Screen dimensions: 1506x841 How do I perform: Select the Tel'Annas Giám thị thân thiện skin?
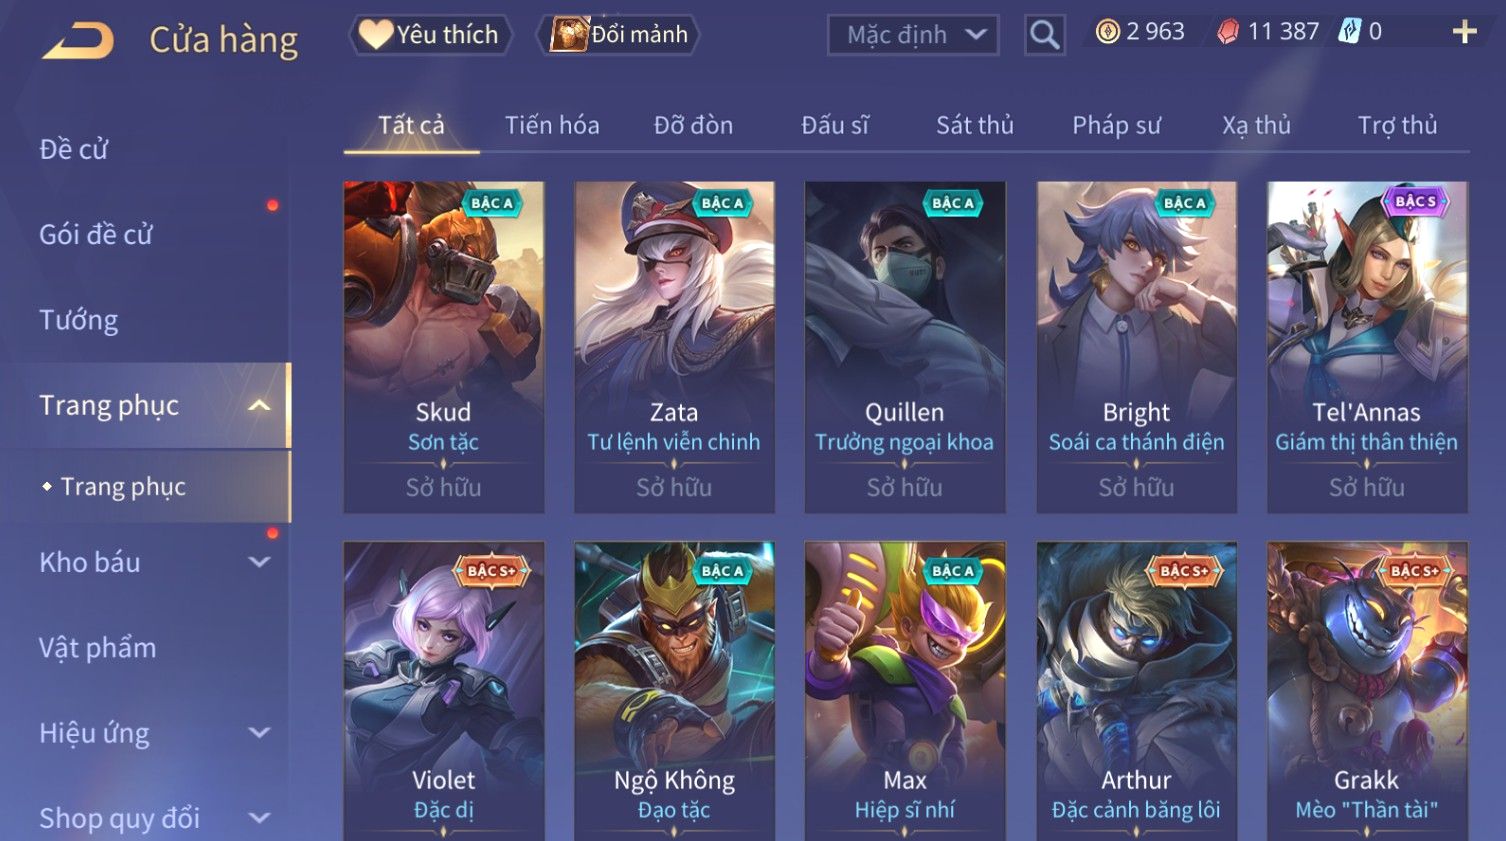point(1367,347)
